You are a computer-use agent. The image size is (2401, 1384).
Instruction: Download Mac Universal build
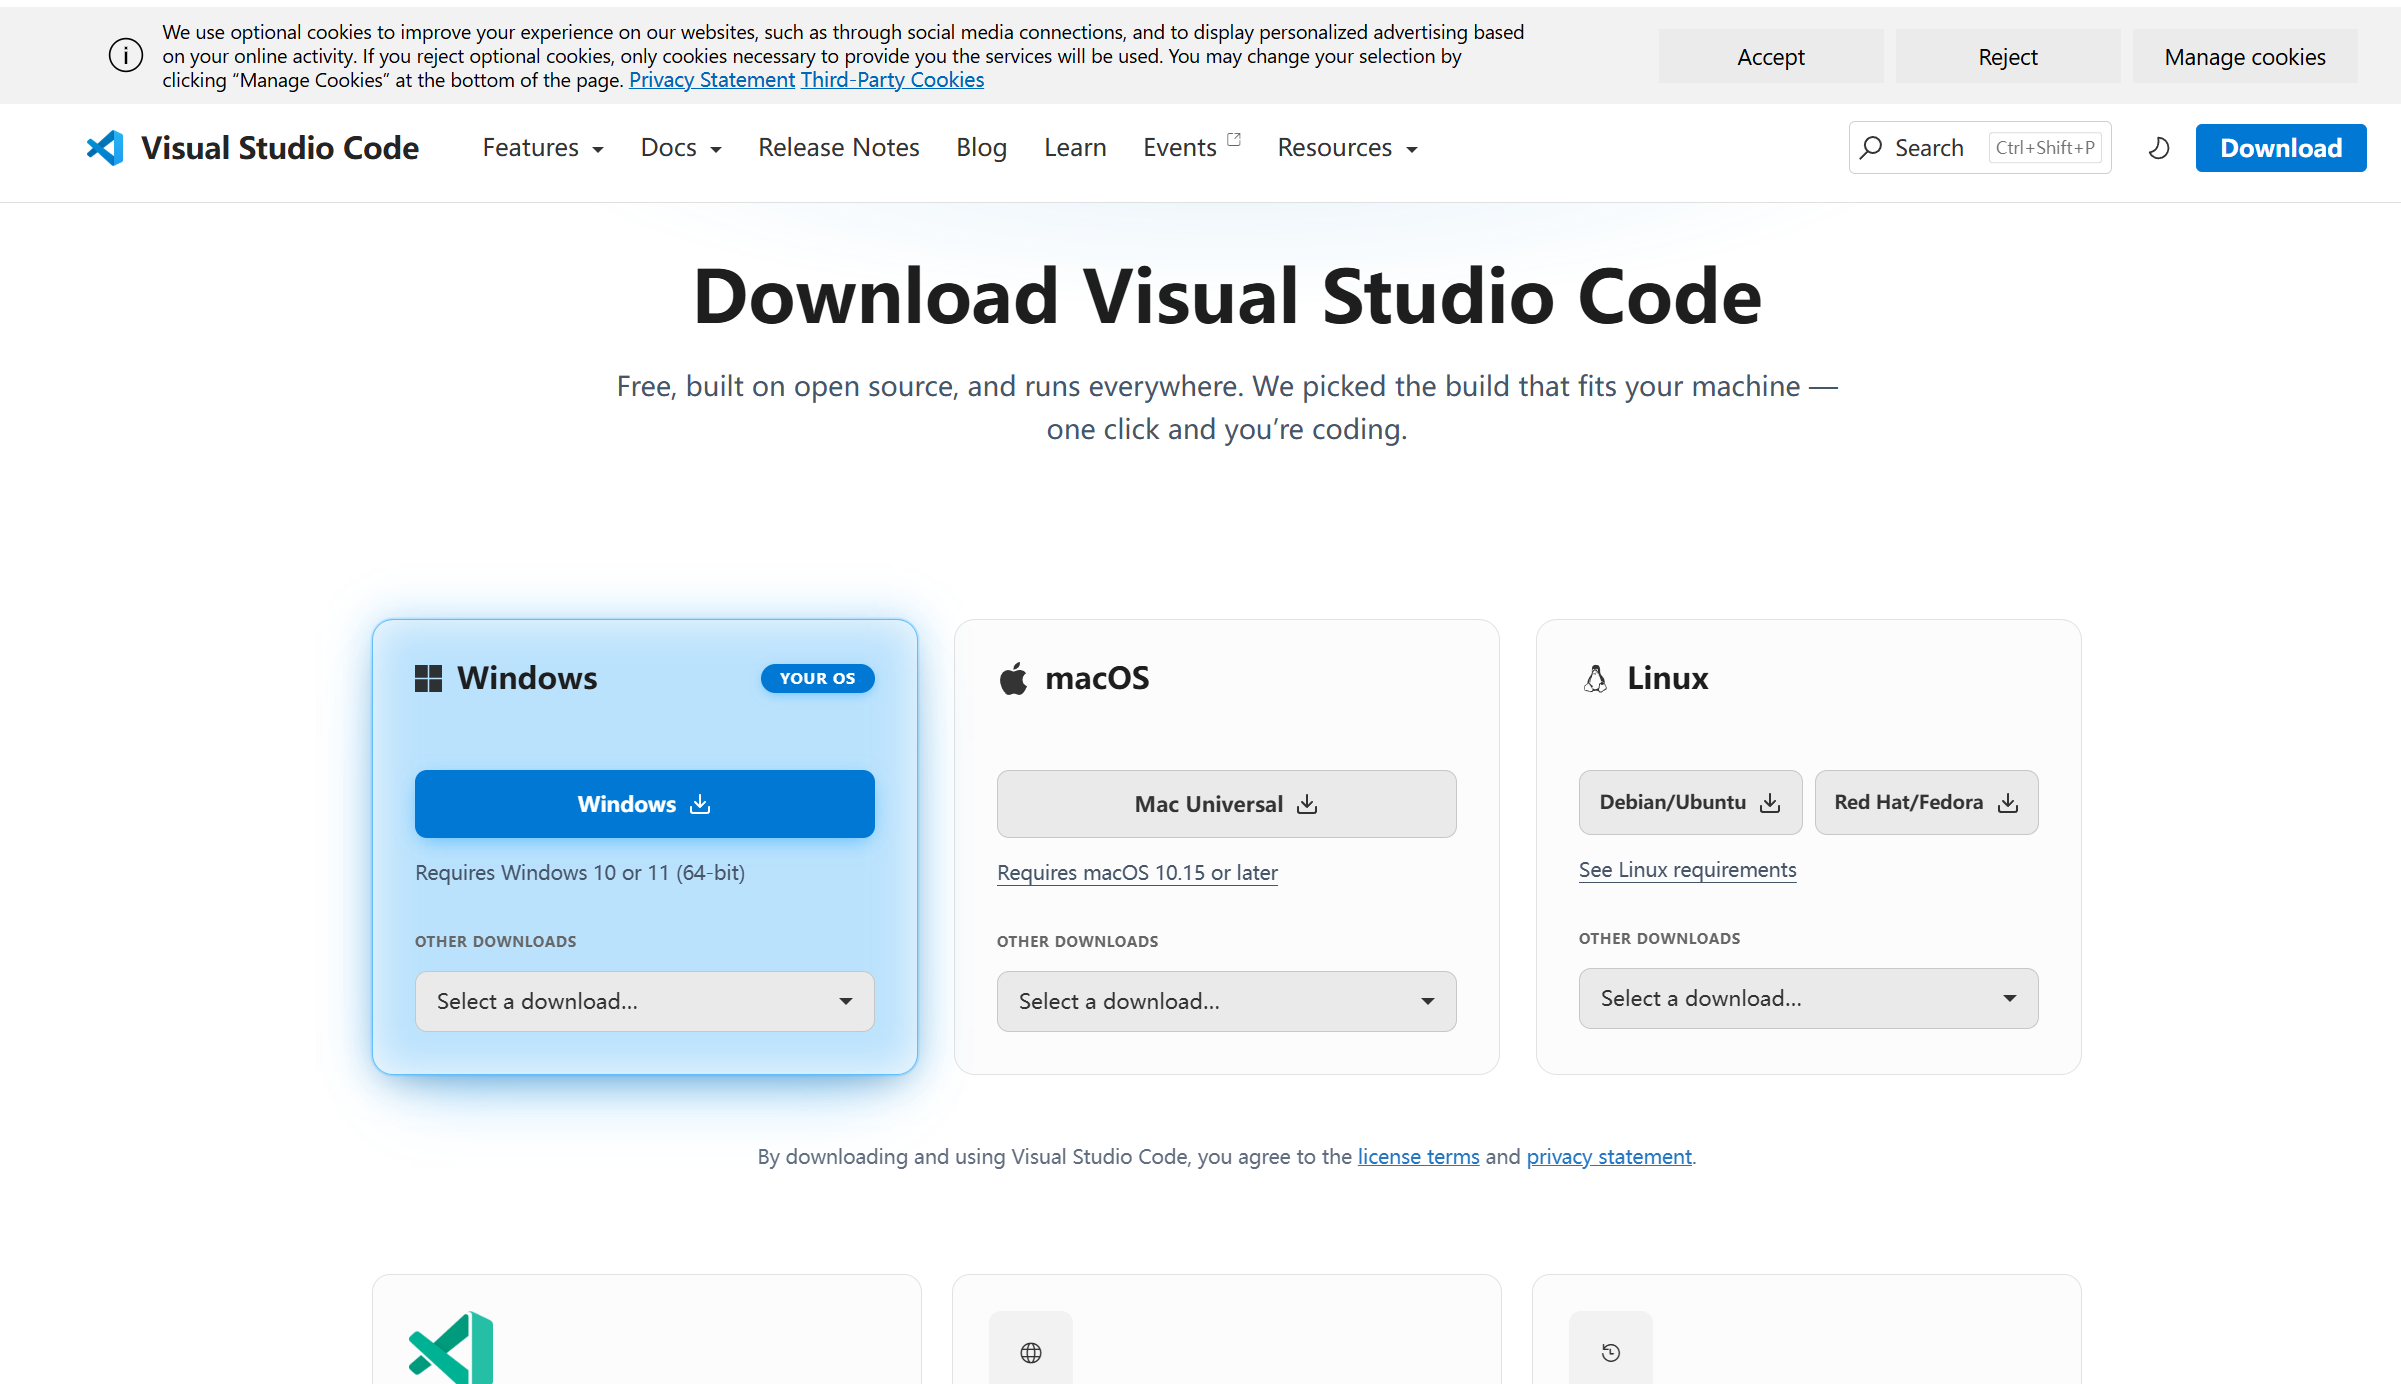coord(1227,804)
